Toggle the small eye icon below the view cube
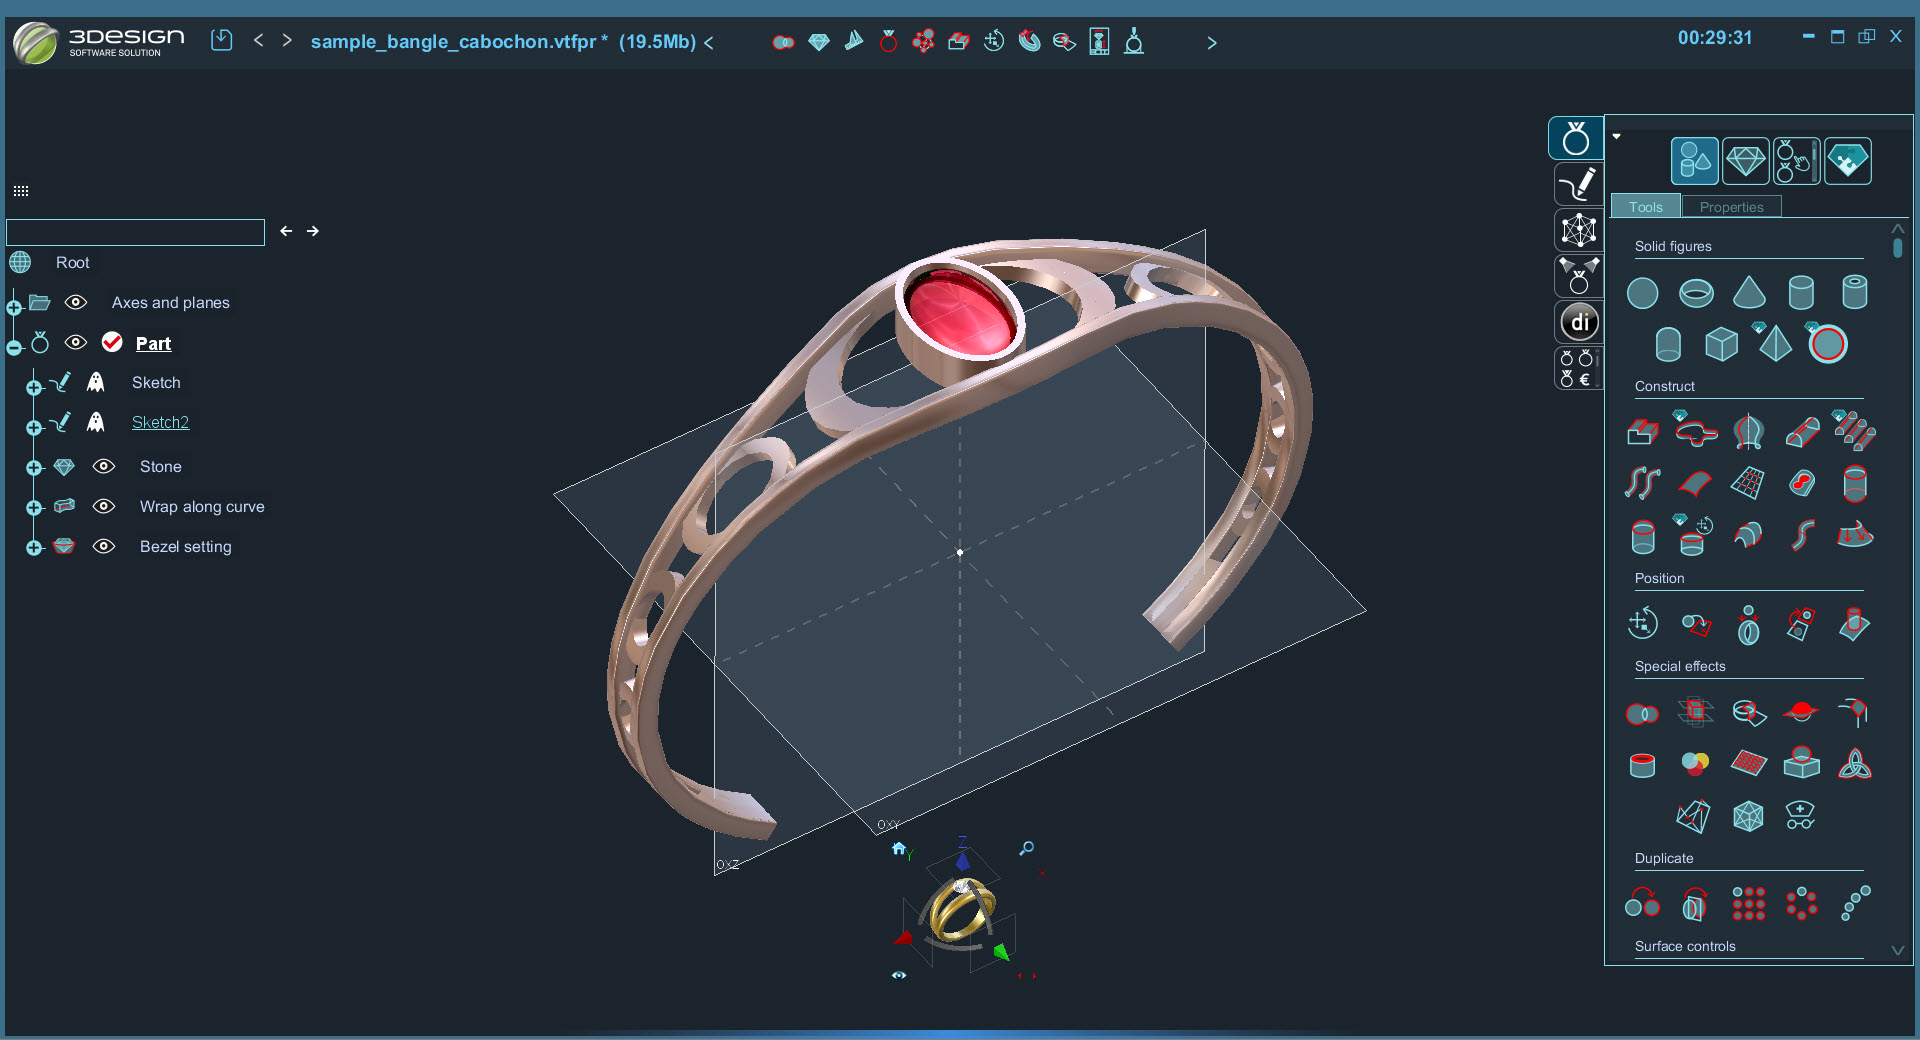 click(899, 975)
